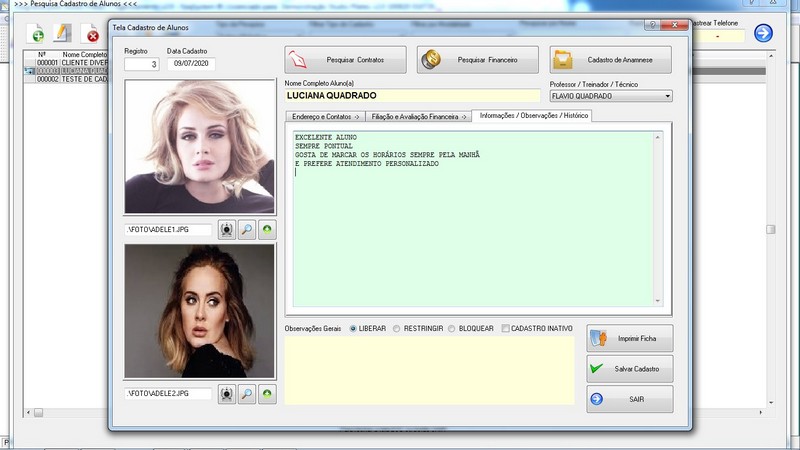This screenshot has width=800, height=450.
Task: Click webcam capture icon beside ADELE2.JPG
Action: point(227,394)
